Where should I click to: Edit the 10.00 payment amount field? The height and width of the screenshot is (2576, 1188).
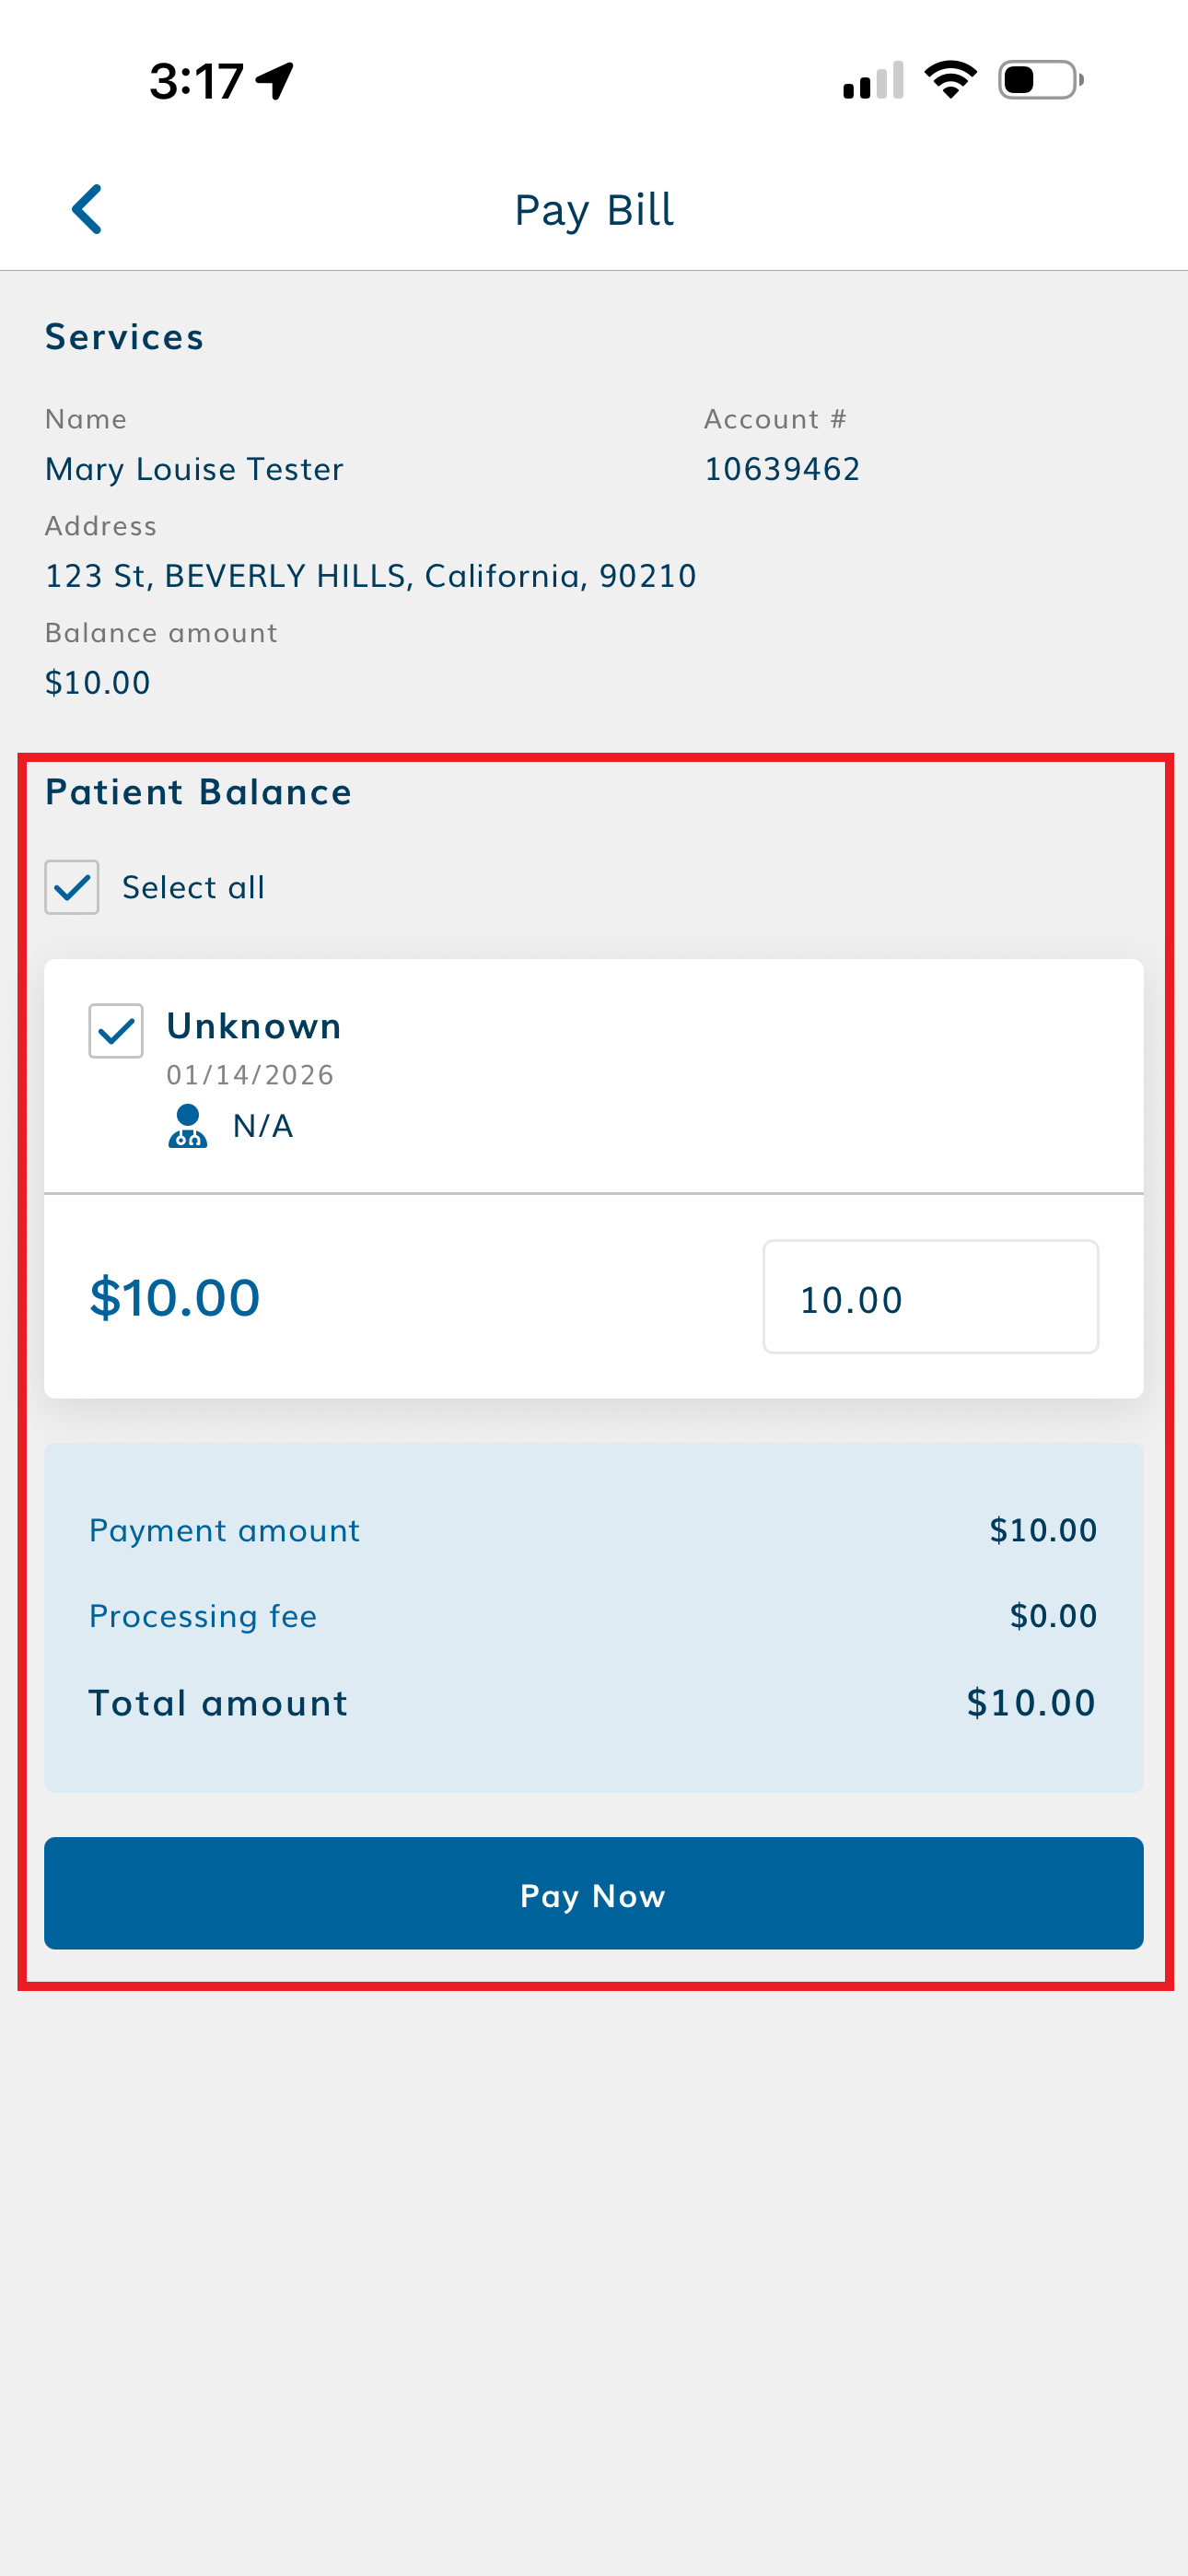coord(930,1297)
